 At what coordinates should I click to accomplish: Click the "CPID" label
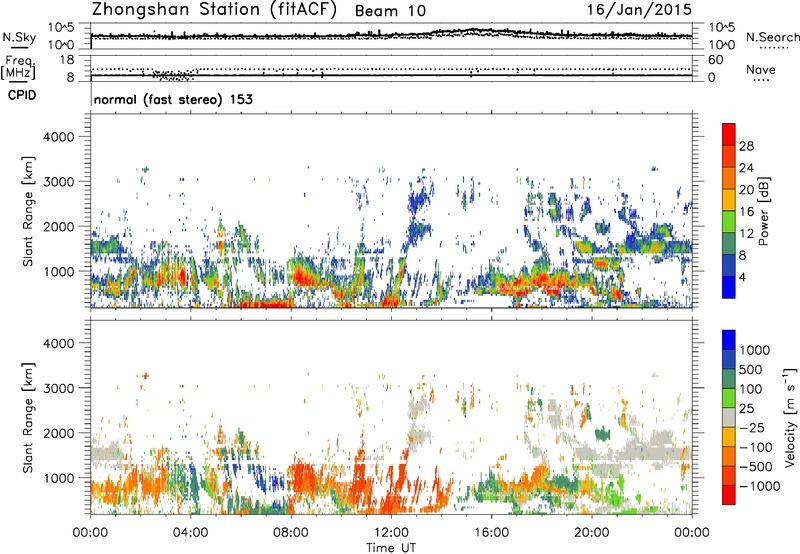tap(22, 95)
